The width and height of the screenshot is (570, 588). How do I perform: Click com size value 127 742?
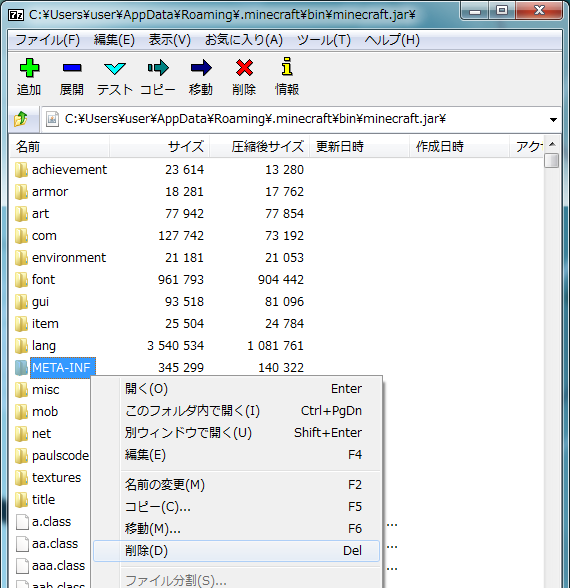click(x=181, y=236)
